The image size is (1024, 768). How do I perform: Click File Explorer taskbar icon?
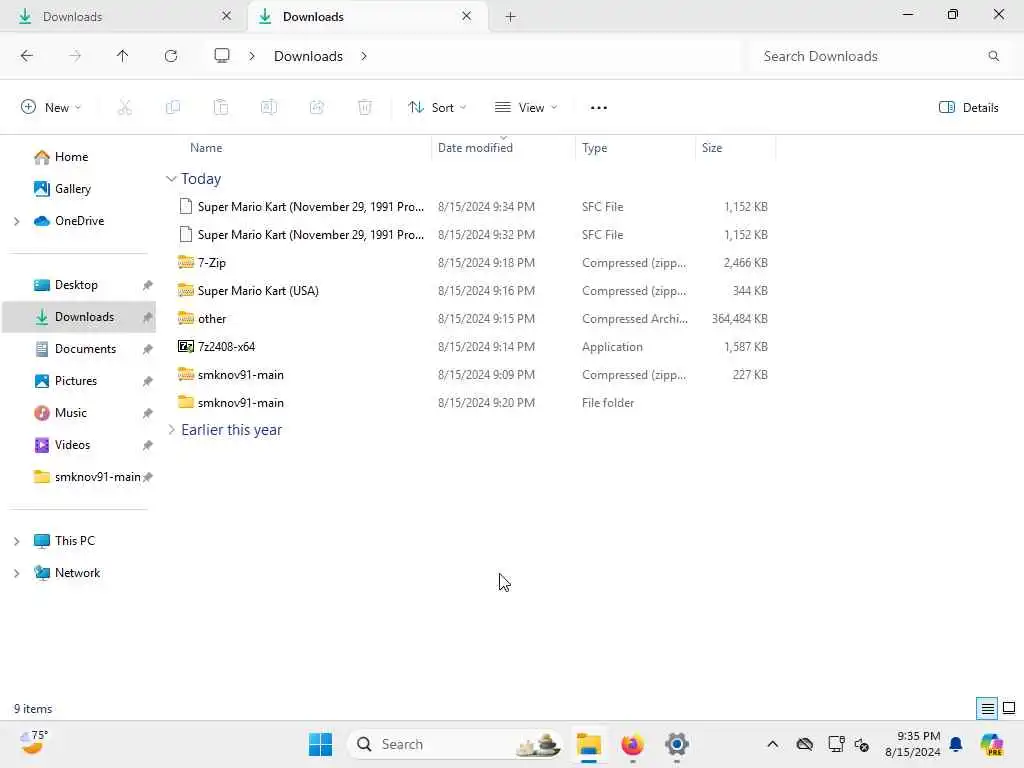point(588,744)
